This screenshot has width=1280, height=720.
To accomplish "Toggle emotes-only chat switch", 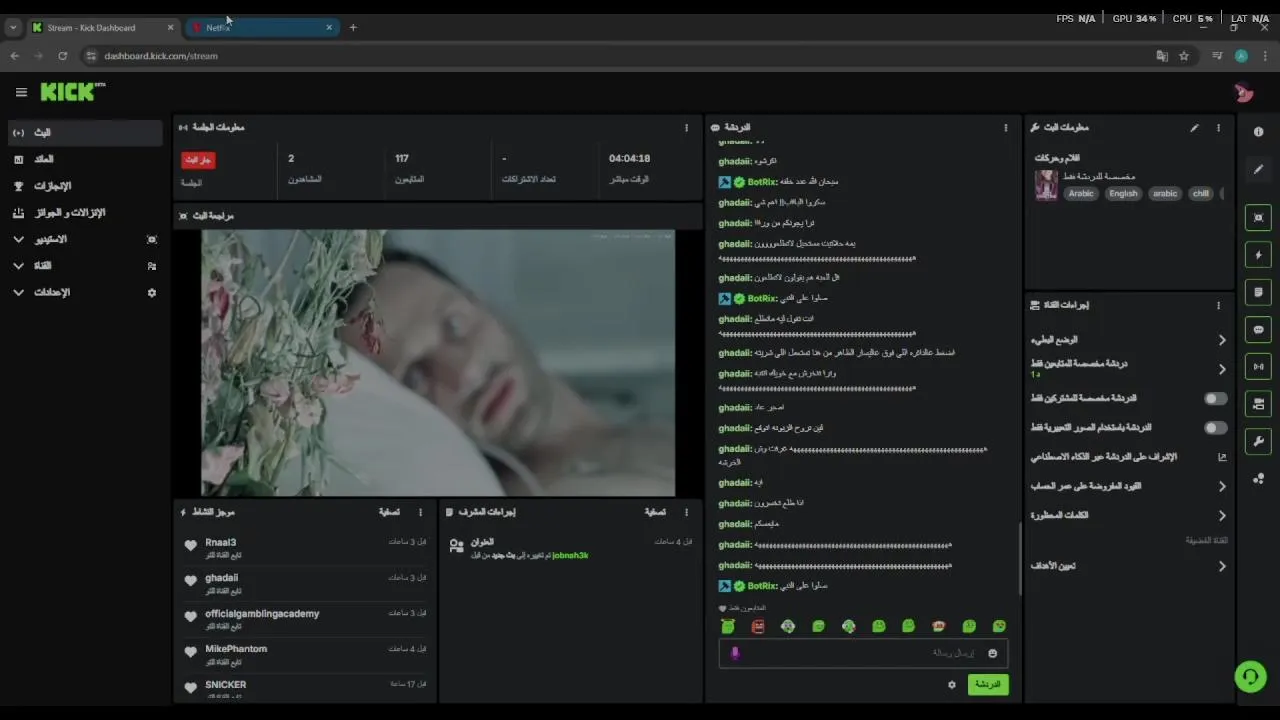I will [x=1215, y=428].
